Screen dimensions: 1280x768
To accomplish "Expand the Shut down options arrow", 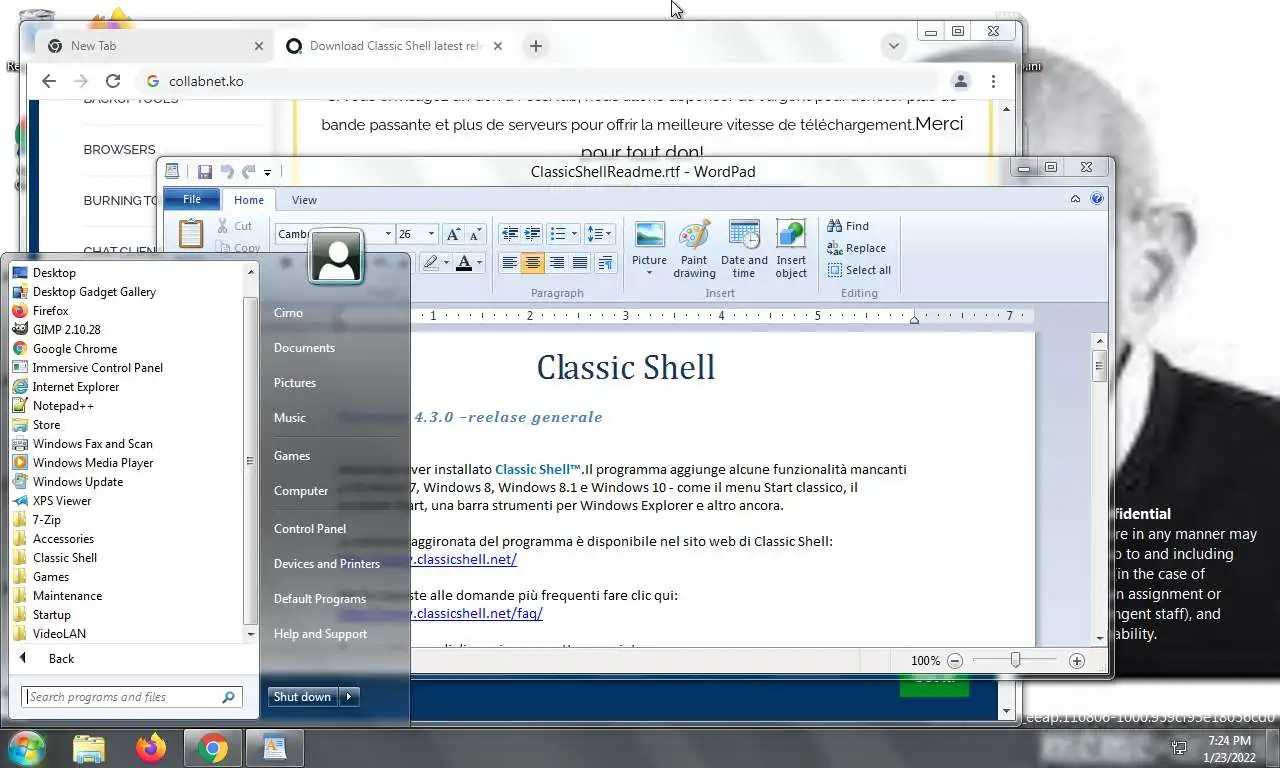I will (349, 697).
